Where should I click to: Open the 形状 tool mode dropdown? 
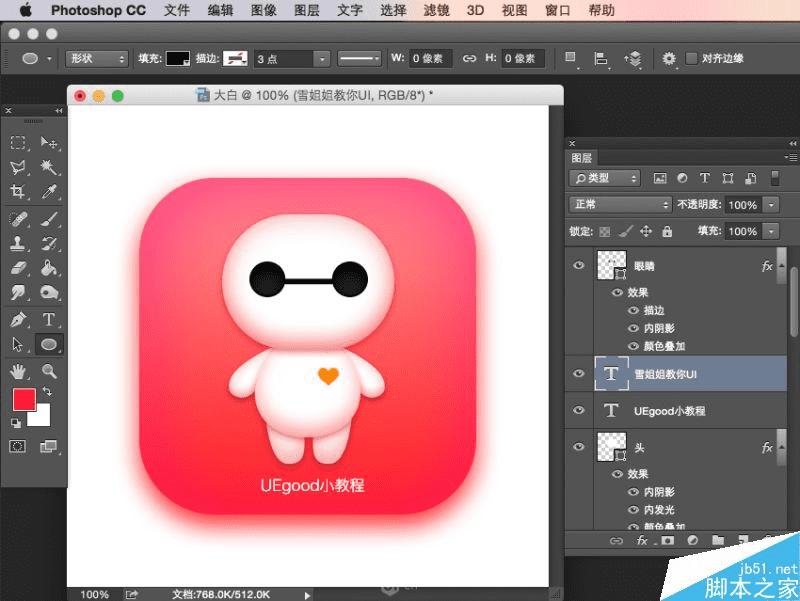(97, 59)
